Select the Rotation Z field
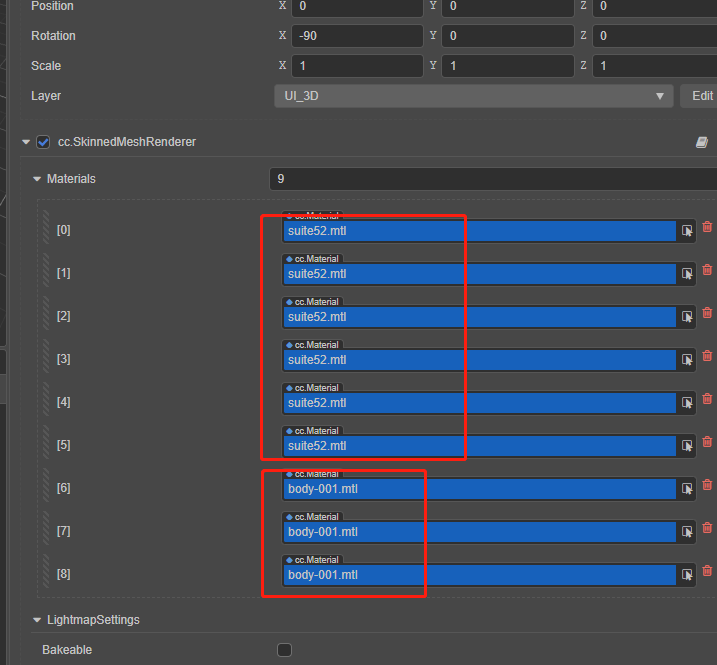717x665 pixels. pyautogui.click(x=655, y=36)
